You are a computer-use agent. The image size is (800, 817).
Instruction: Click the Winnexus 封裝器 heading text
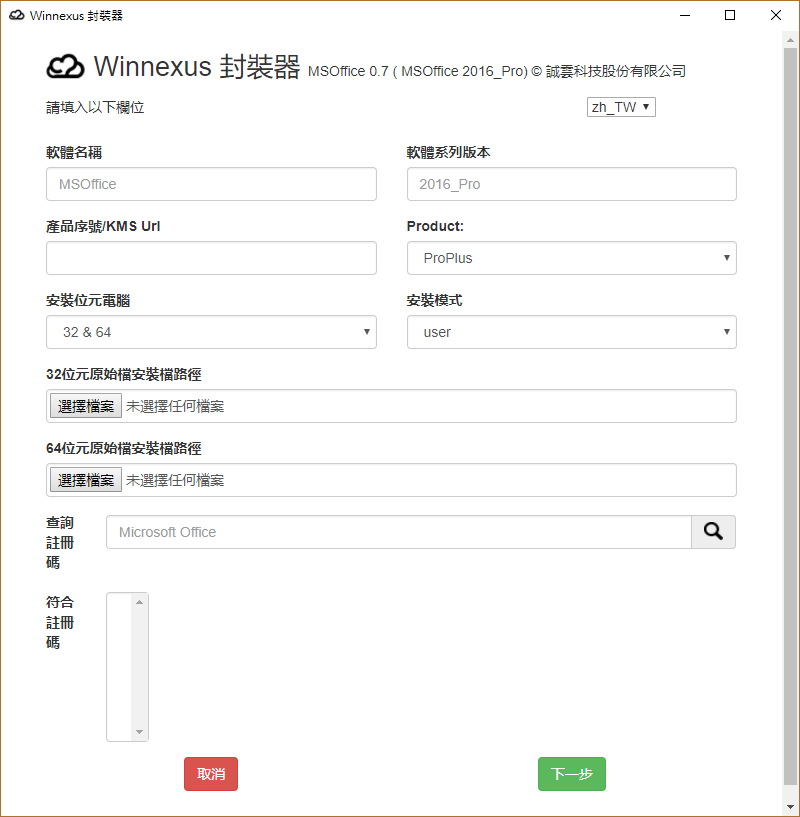(x=197, y=67)
